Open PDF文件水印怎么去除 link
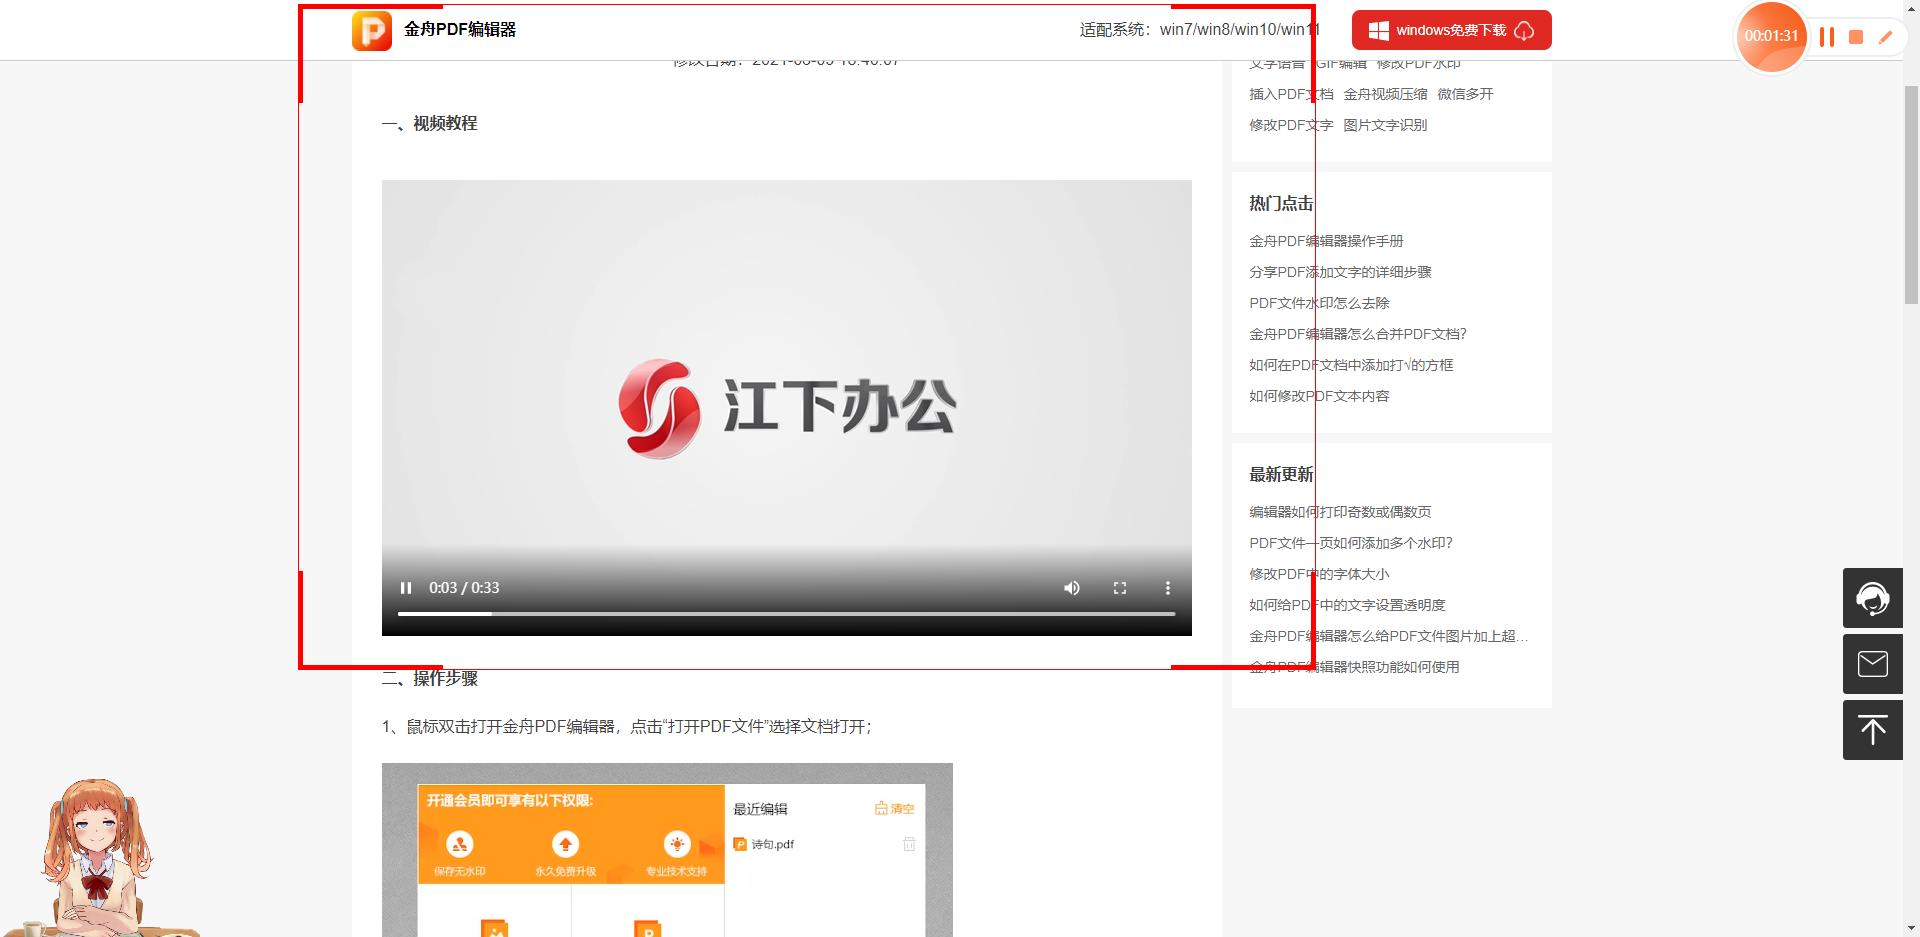 tap(1318, 302)
